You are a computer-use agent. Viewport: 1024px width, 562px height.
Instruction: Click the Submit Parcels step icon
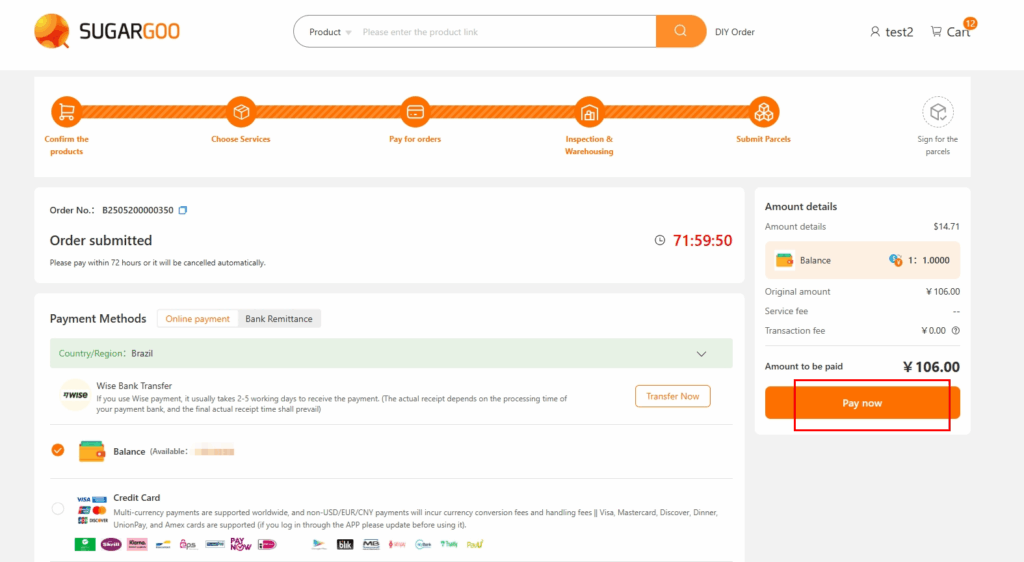[x=763, y=112]
